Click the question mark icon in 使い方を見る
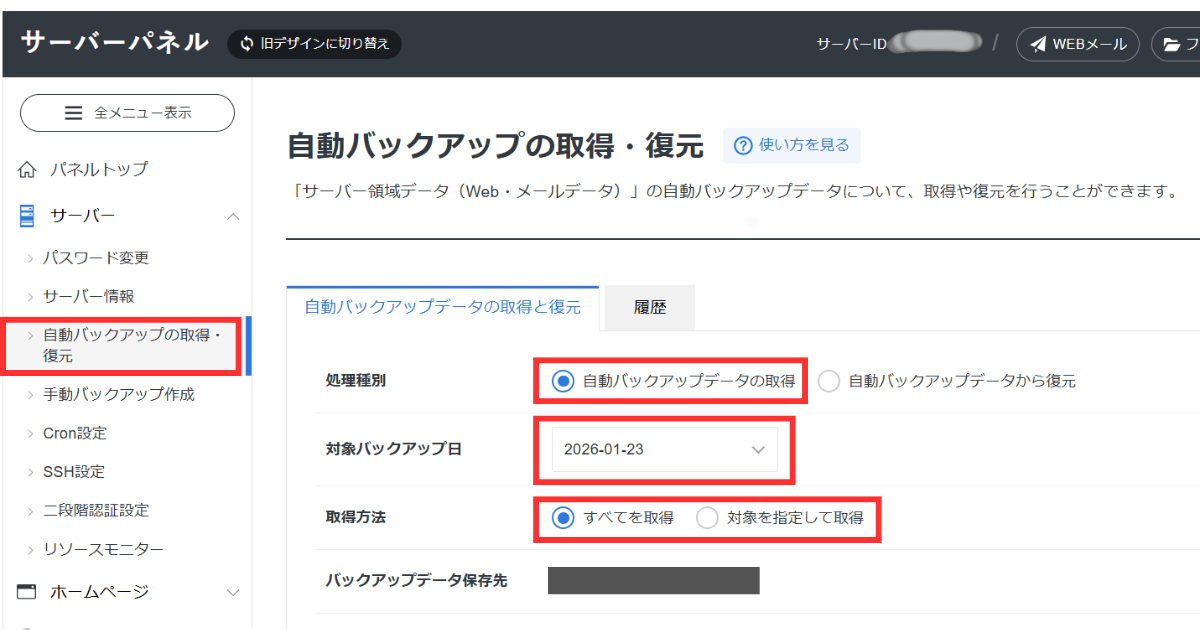The image size is (1200, 630). click(x=742, y=146)
